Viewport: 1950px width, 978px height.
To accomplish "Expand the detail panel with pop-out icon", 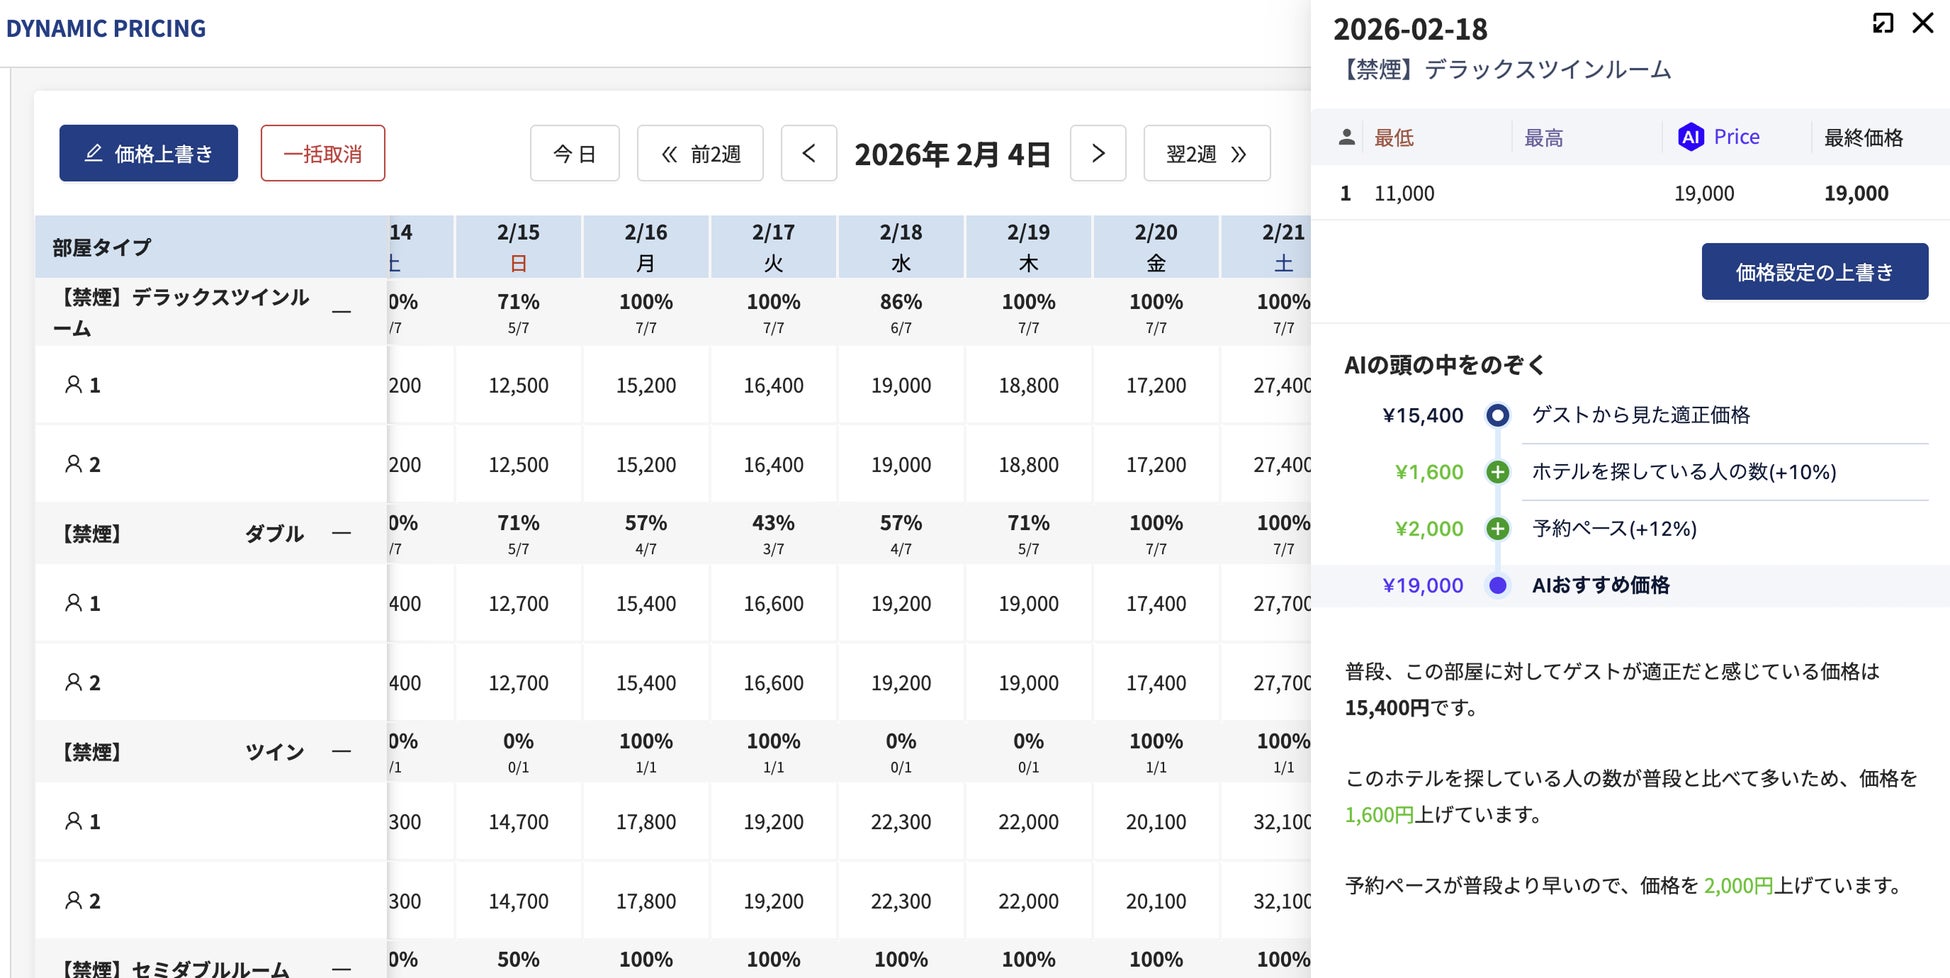I will (x=1883, y=23).
